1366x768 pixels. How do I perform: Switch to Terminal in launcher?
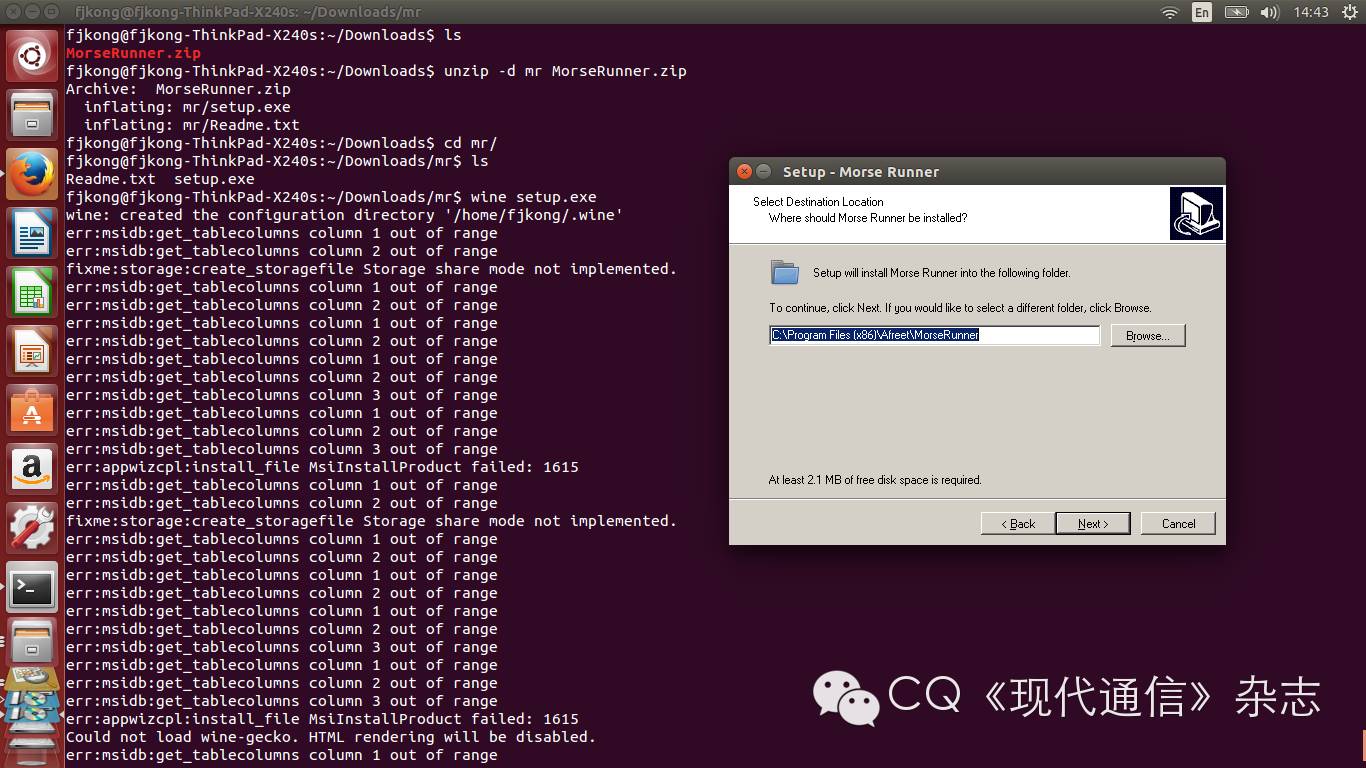[x=32, y=588]
